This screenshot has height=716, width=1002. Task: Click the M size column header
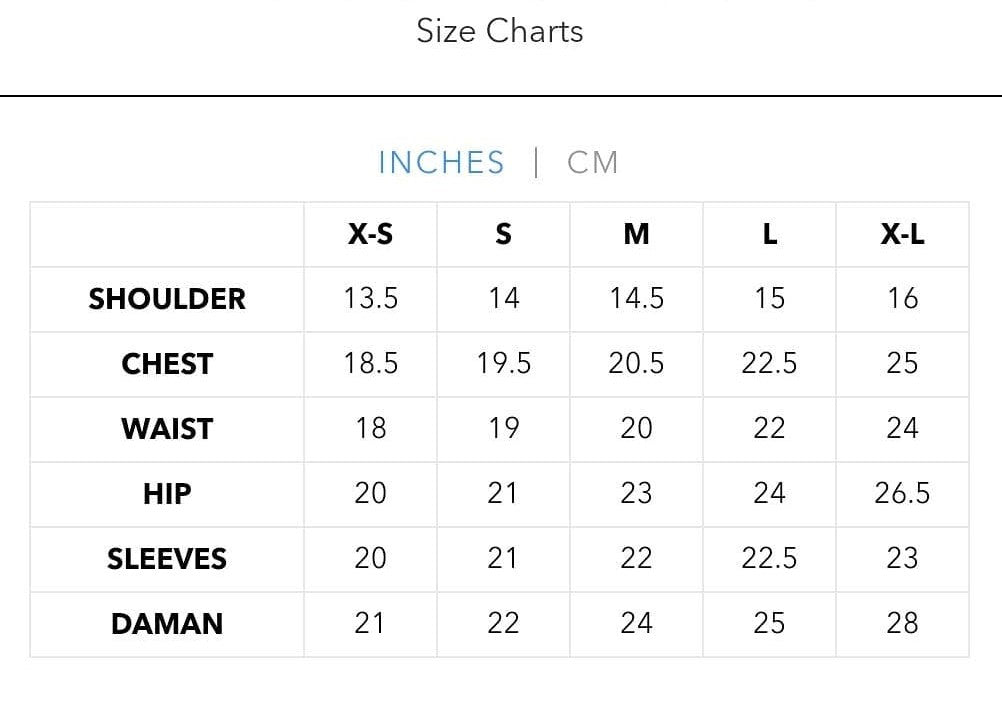click(x=636, y=234)
